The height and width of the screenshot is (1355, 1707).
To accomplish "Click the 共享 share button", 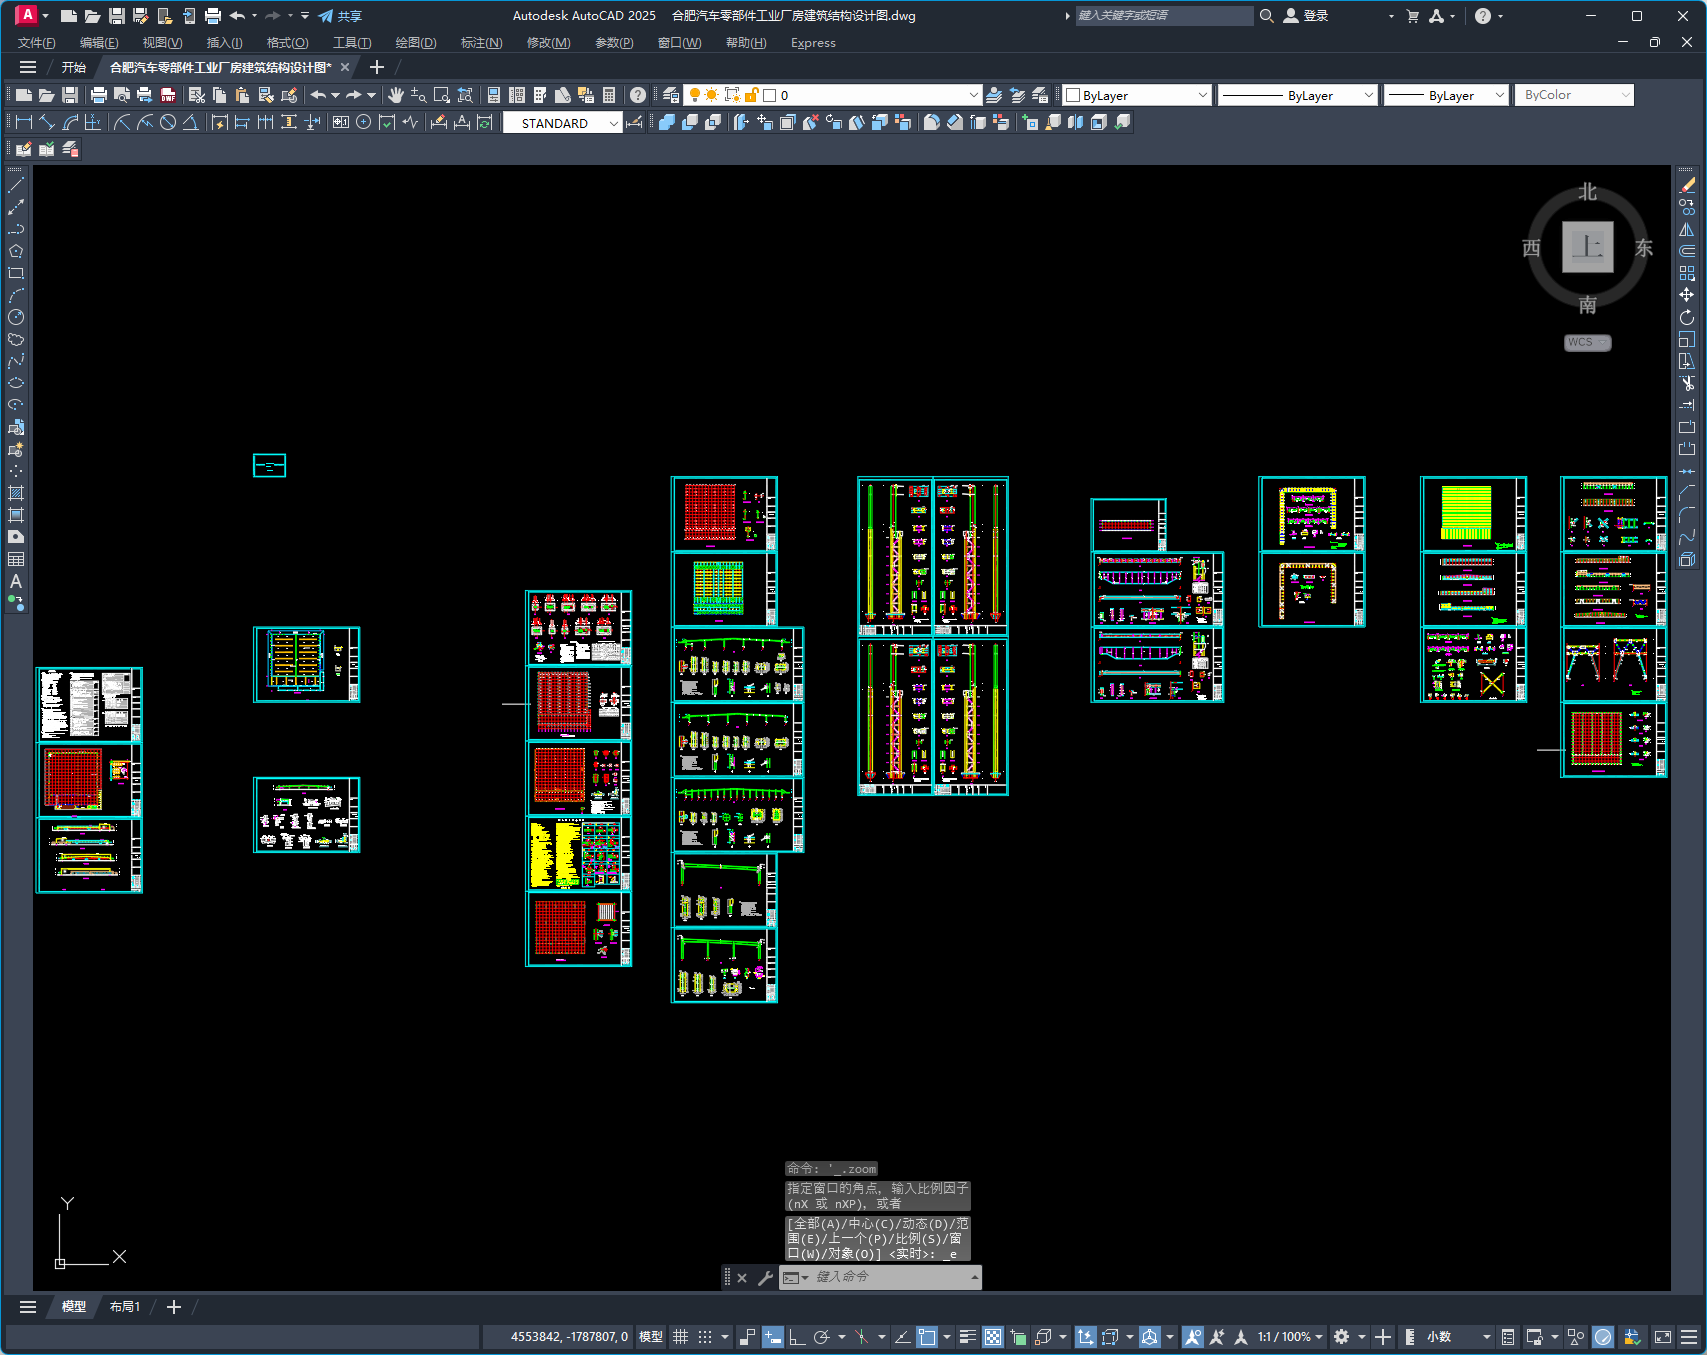I will [x=340, y=16].
